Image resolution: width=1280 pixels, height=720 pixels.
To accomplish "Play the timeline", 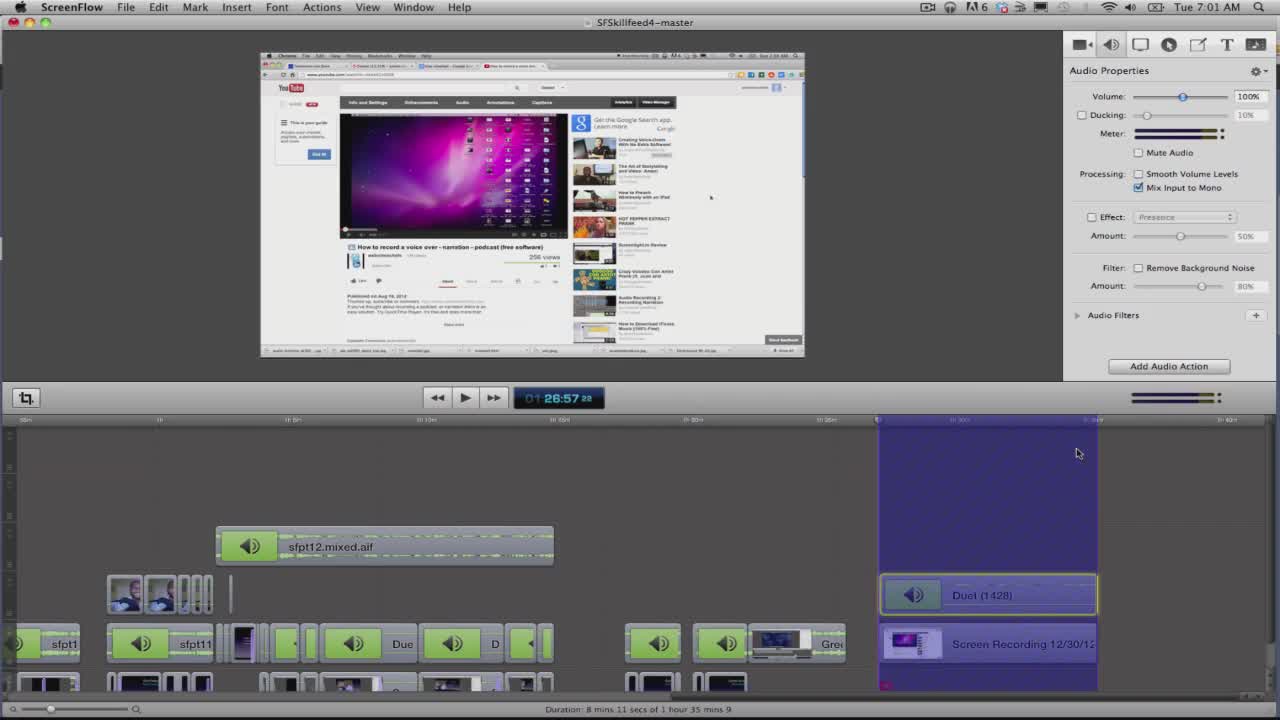I will tap(465, 398).
